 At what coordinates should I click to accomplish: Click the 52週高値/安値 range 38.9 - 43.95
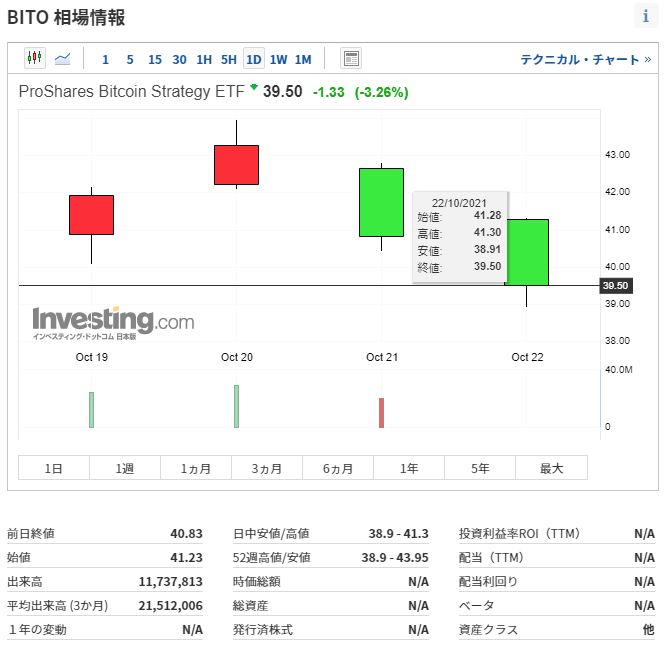pos(395,557)
